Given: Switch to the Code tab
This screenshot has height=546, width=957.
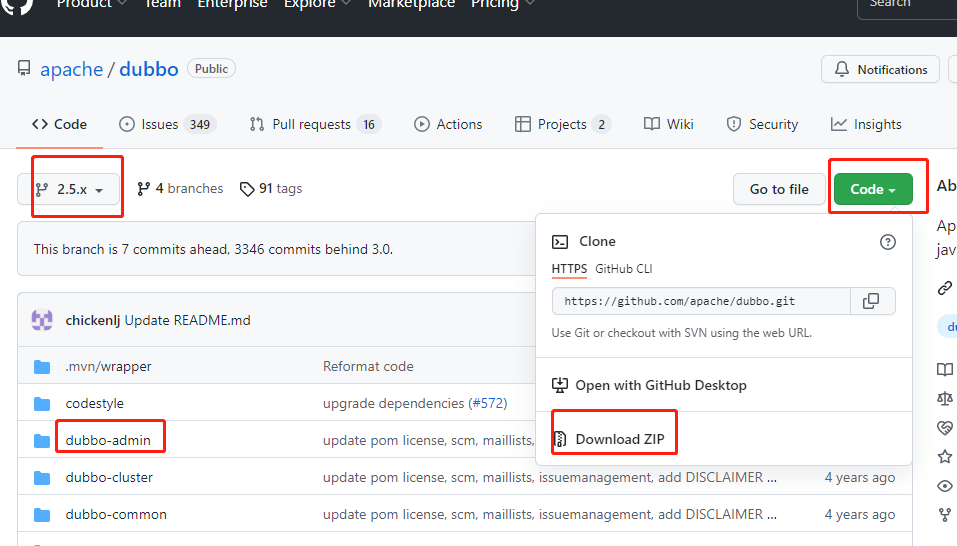Looking at the screenshot, I should point(59,124).
